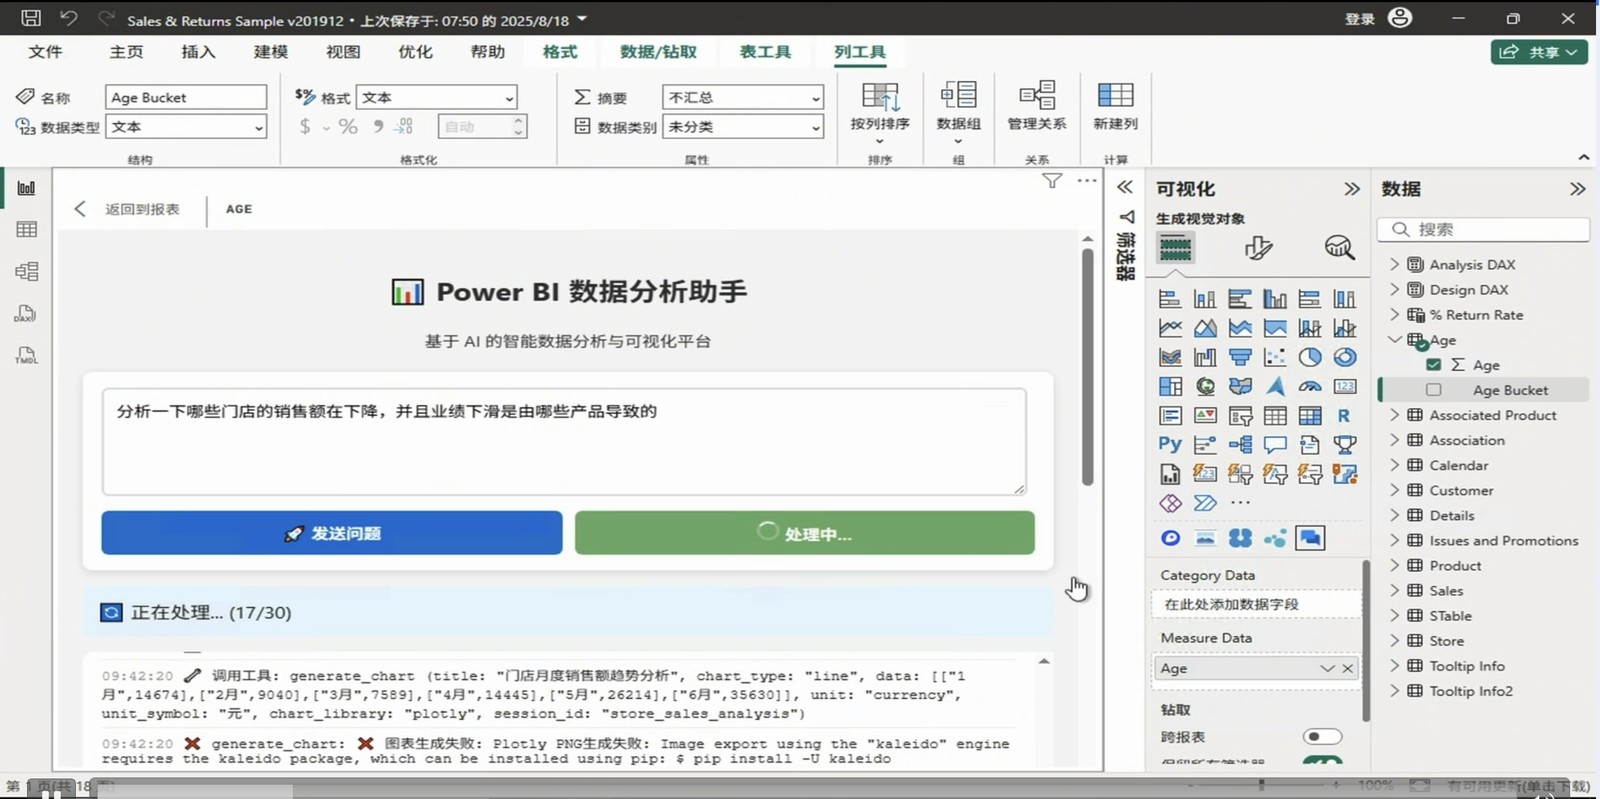Expand the Analysis DAX table
This screenshot has width=1600, height=799.
[1395, 264]
